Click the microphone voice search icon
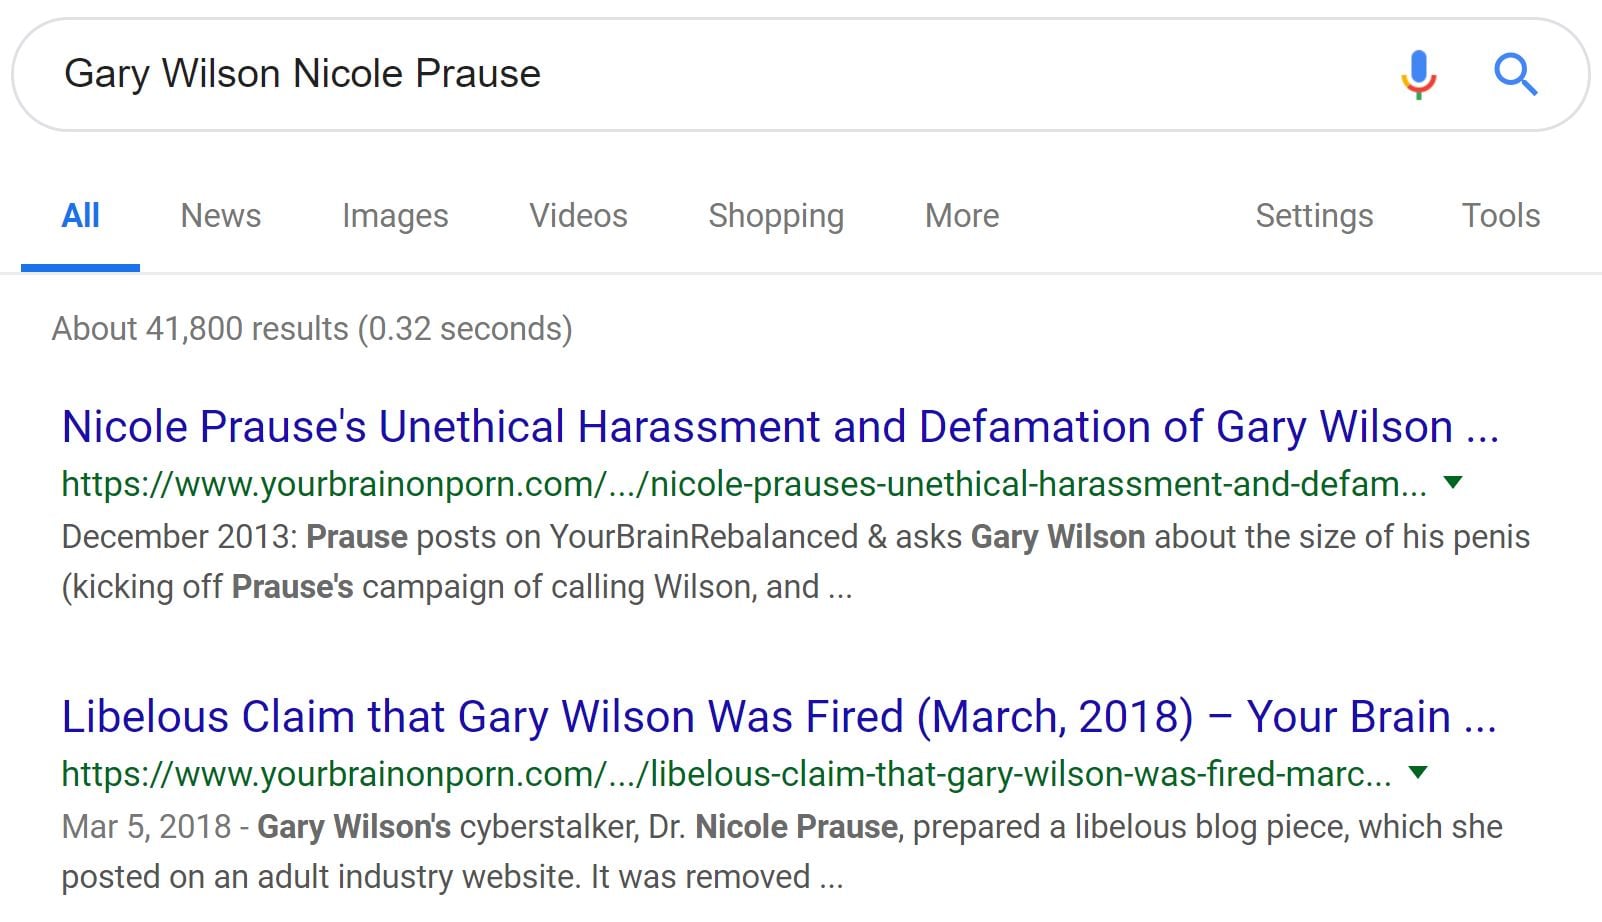This screenshot has height=922, width=1602. pyautogui.click(x=1418, y=74)
